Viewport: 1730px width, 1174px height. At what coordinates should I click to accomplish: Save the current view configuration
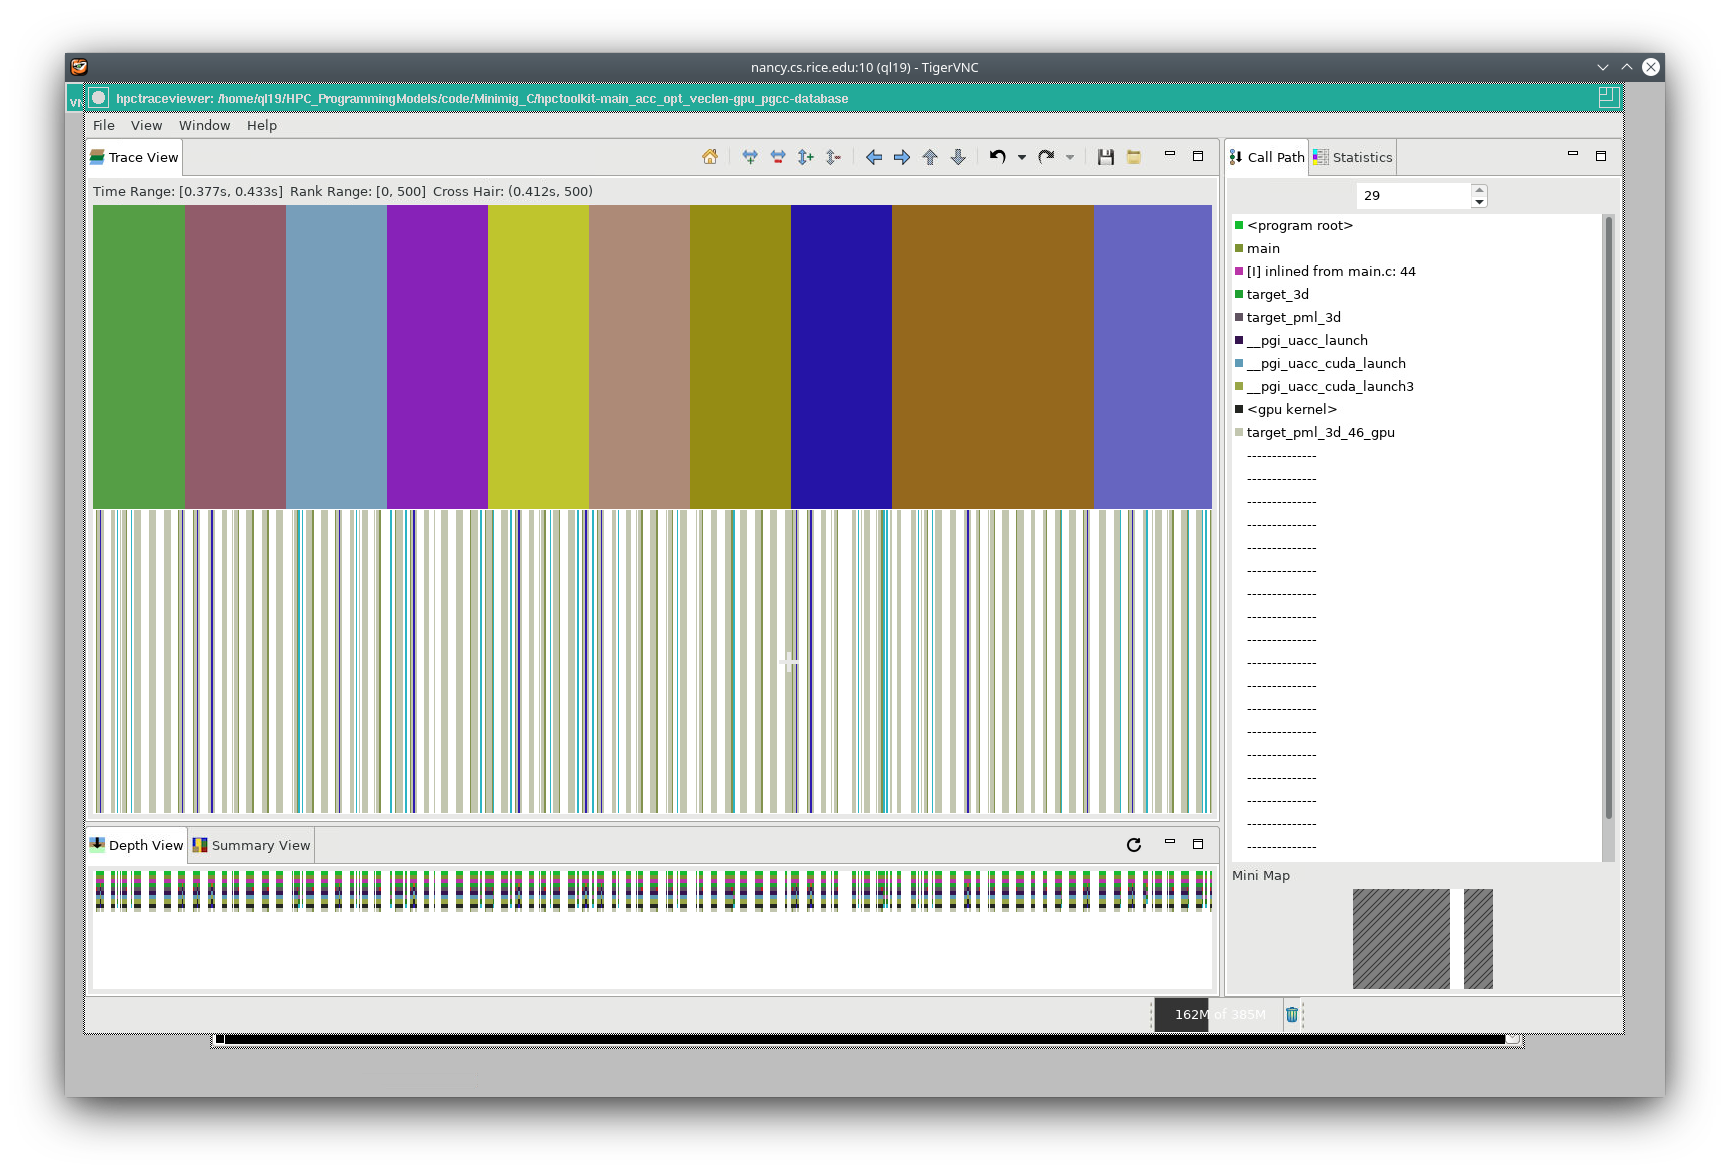point(1106,157)
